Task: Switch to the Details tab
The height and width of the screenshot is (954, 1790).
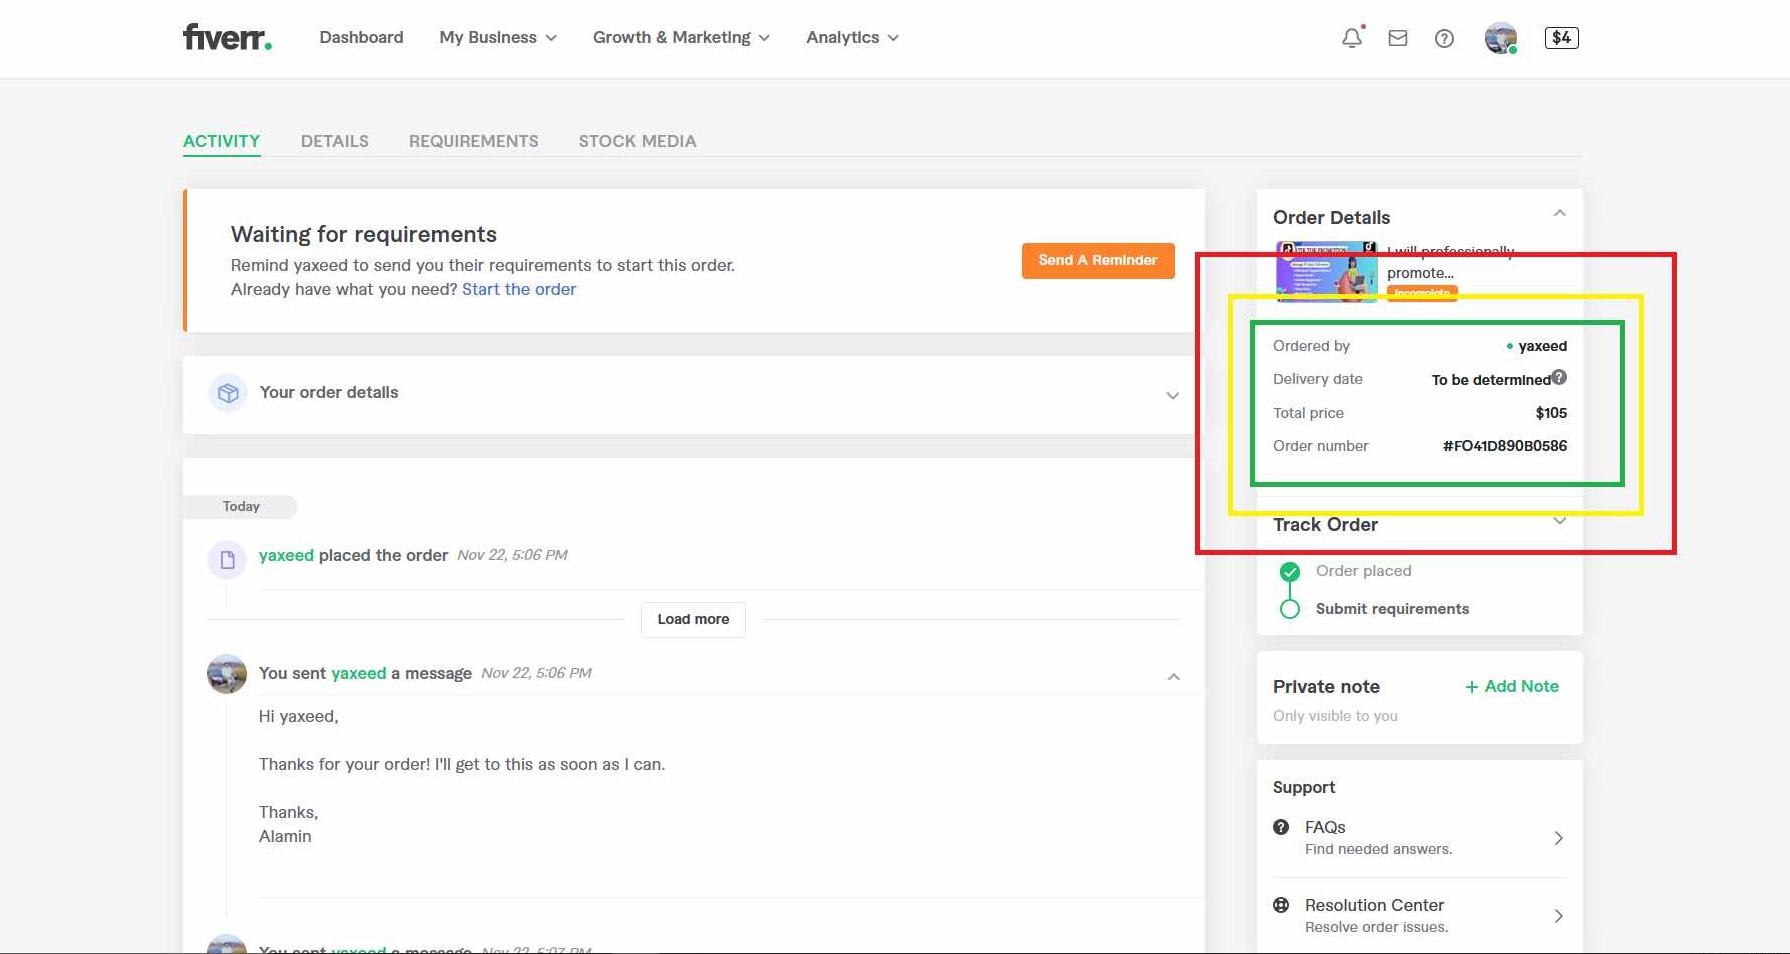Action: pos(335,141)
